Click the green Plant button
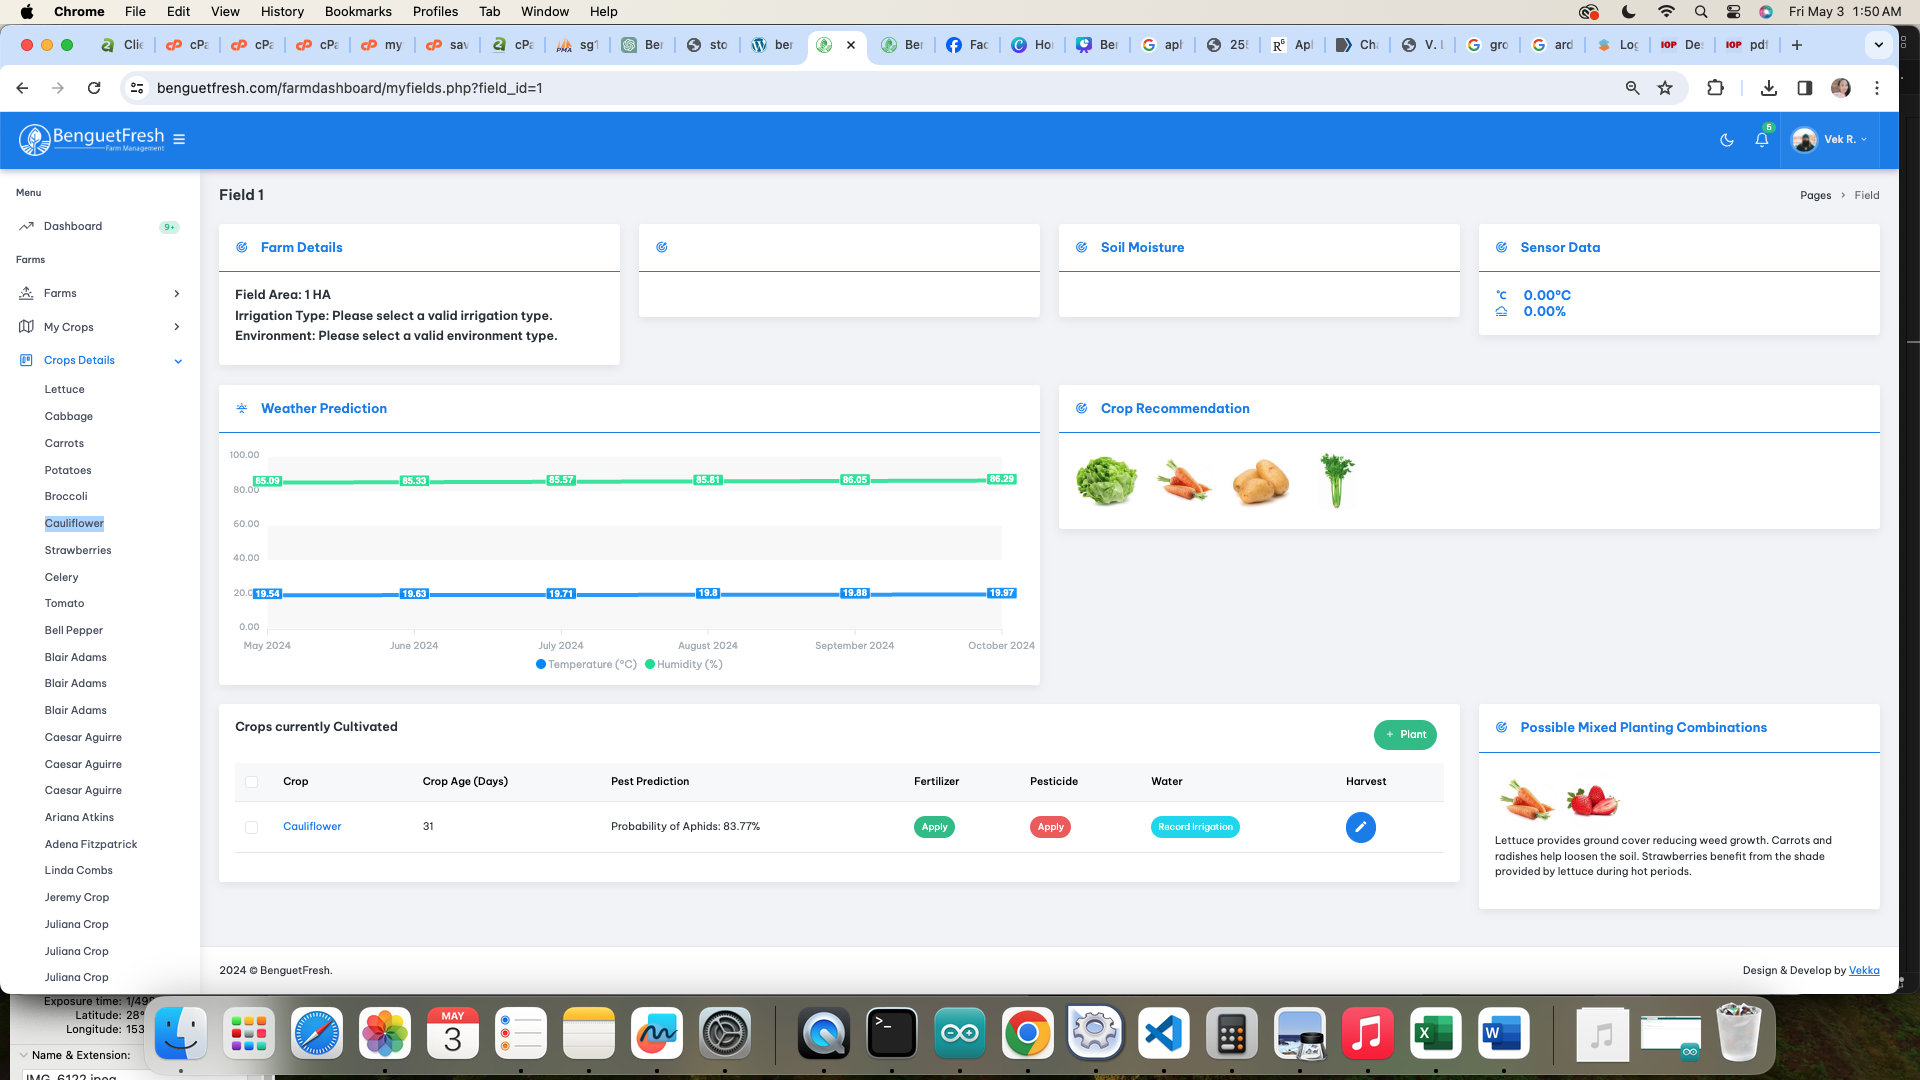Screen dimensions: 1920x1080 click(x=1405, y=735)
